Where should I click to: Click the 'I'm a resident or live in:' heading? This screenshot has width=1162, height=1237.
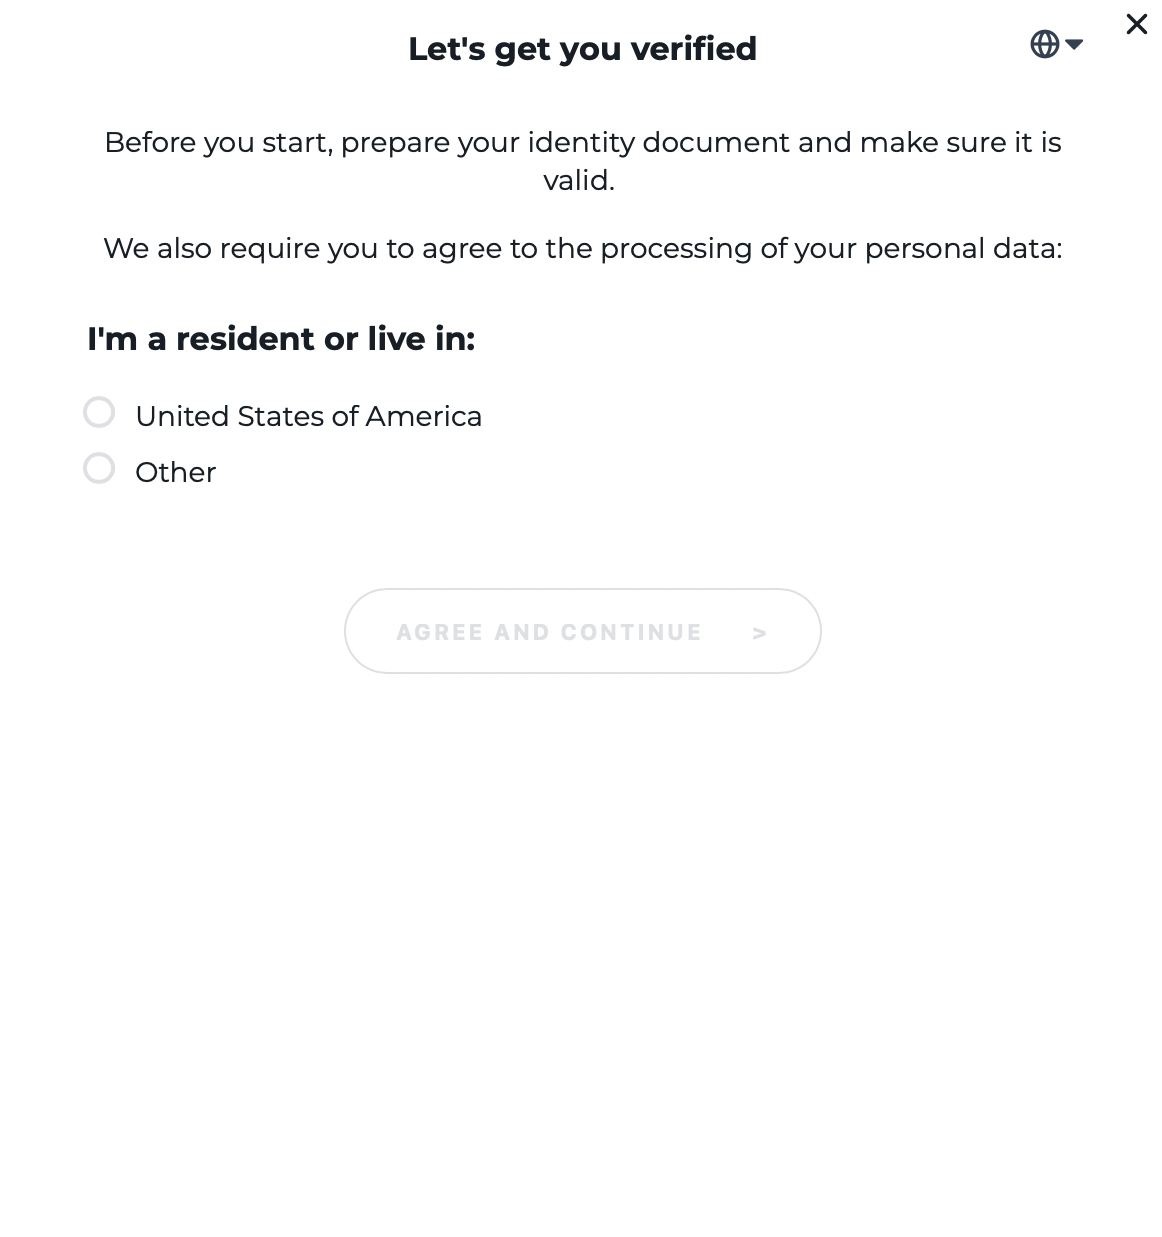coord(281,339)
